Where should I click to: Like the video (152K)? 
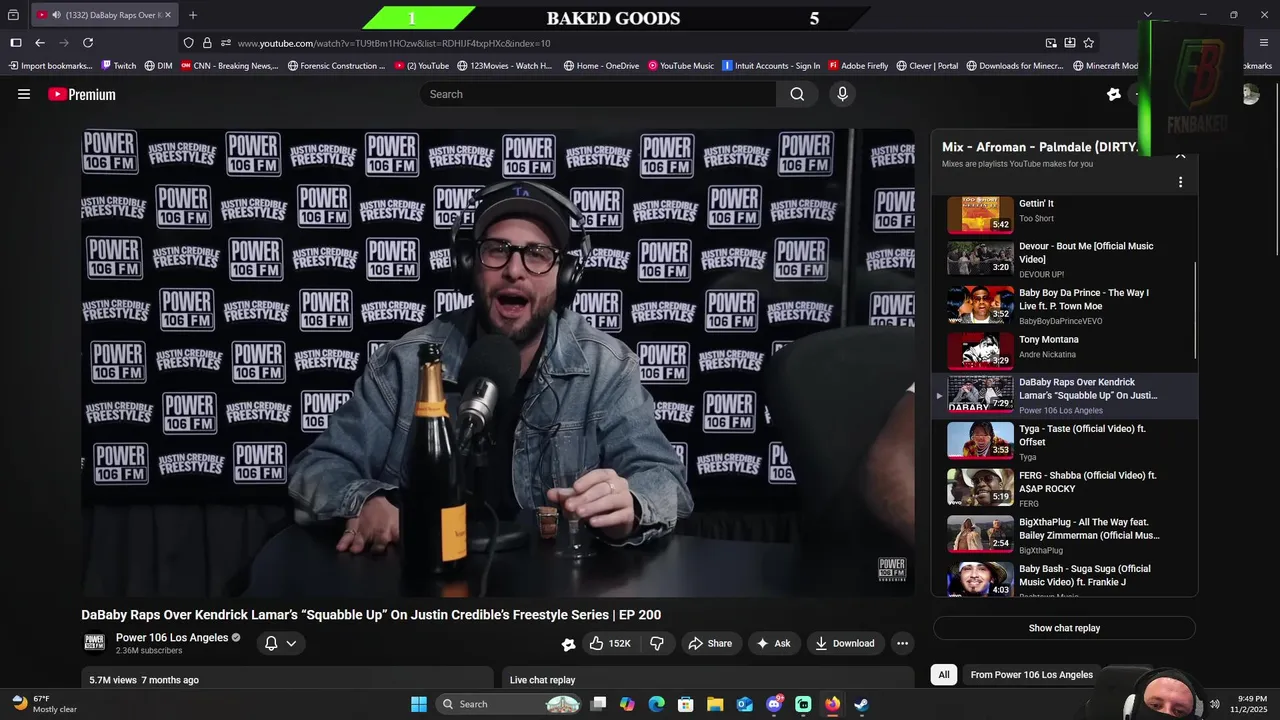(610, 643)
